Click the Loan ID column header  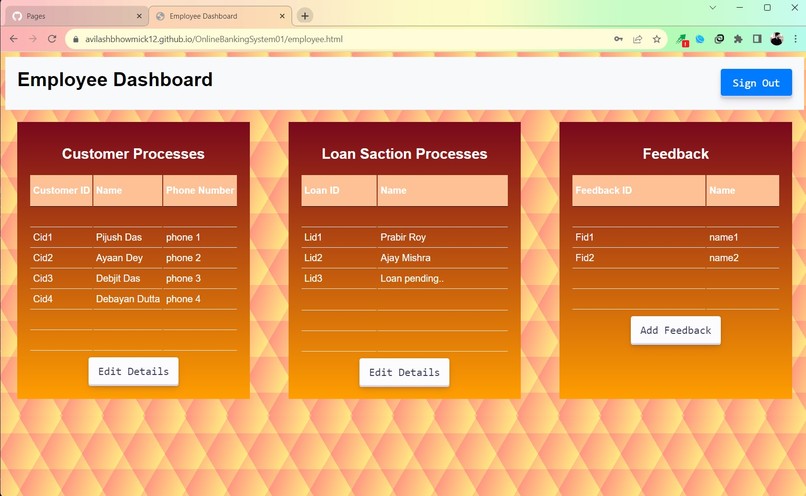[339, 190]
